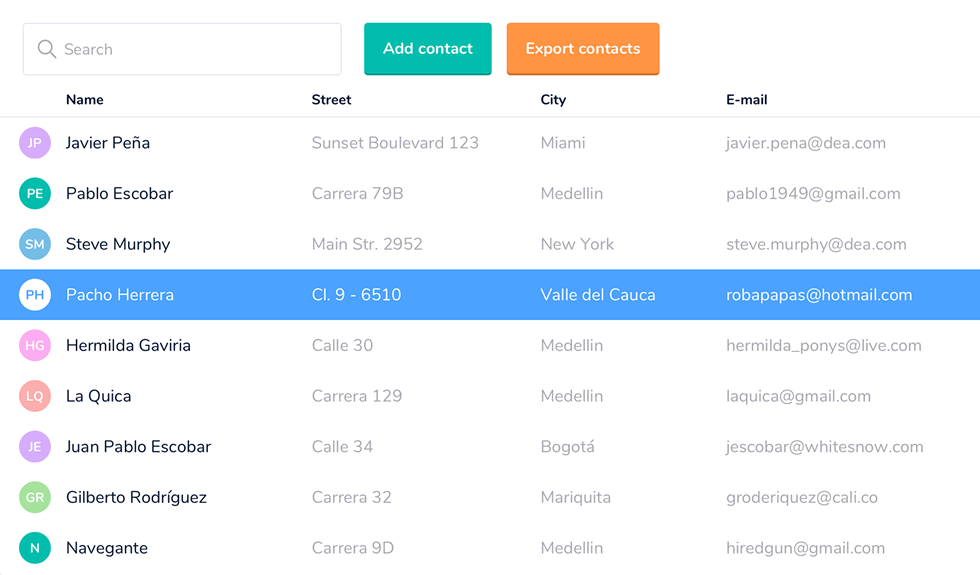The height and width of the screenshot is (575, 980).
Task: Click the PH avatar in highlighted row
Action: click(x=35, y=295)
